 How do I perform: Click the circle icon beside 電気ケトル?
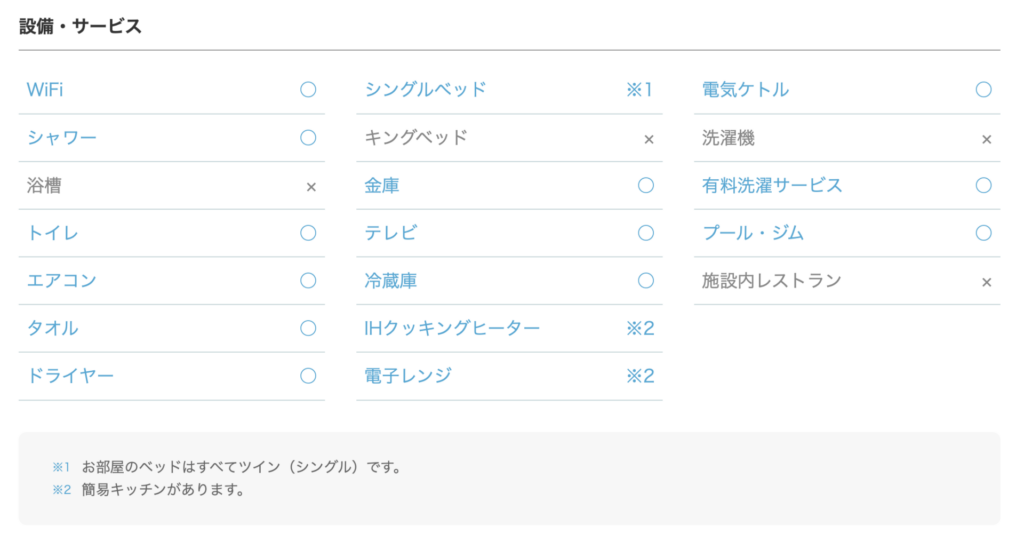click(984, 90)
